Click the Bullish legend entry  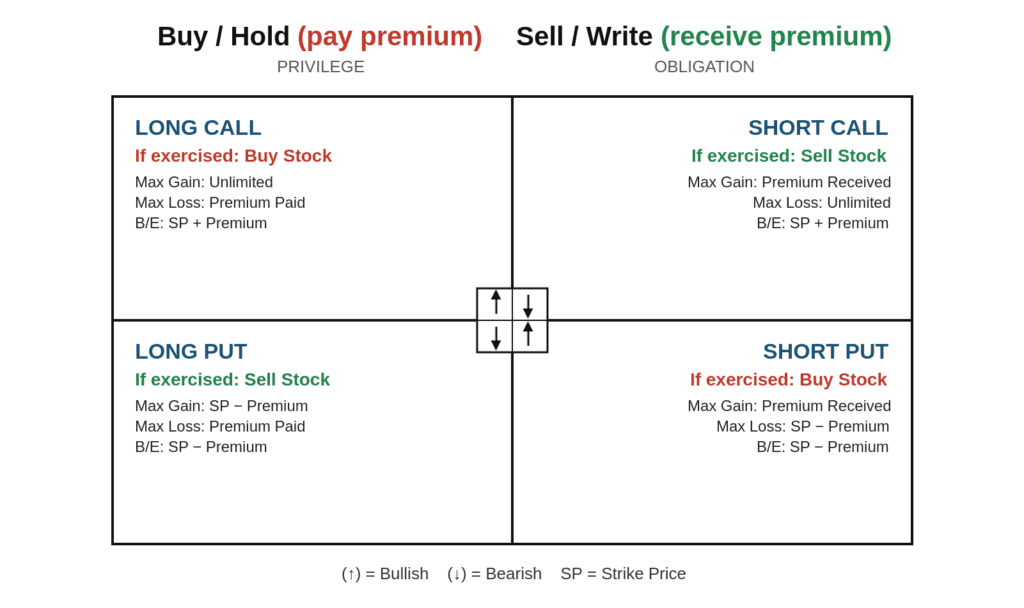(x=385, y=573)
